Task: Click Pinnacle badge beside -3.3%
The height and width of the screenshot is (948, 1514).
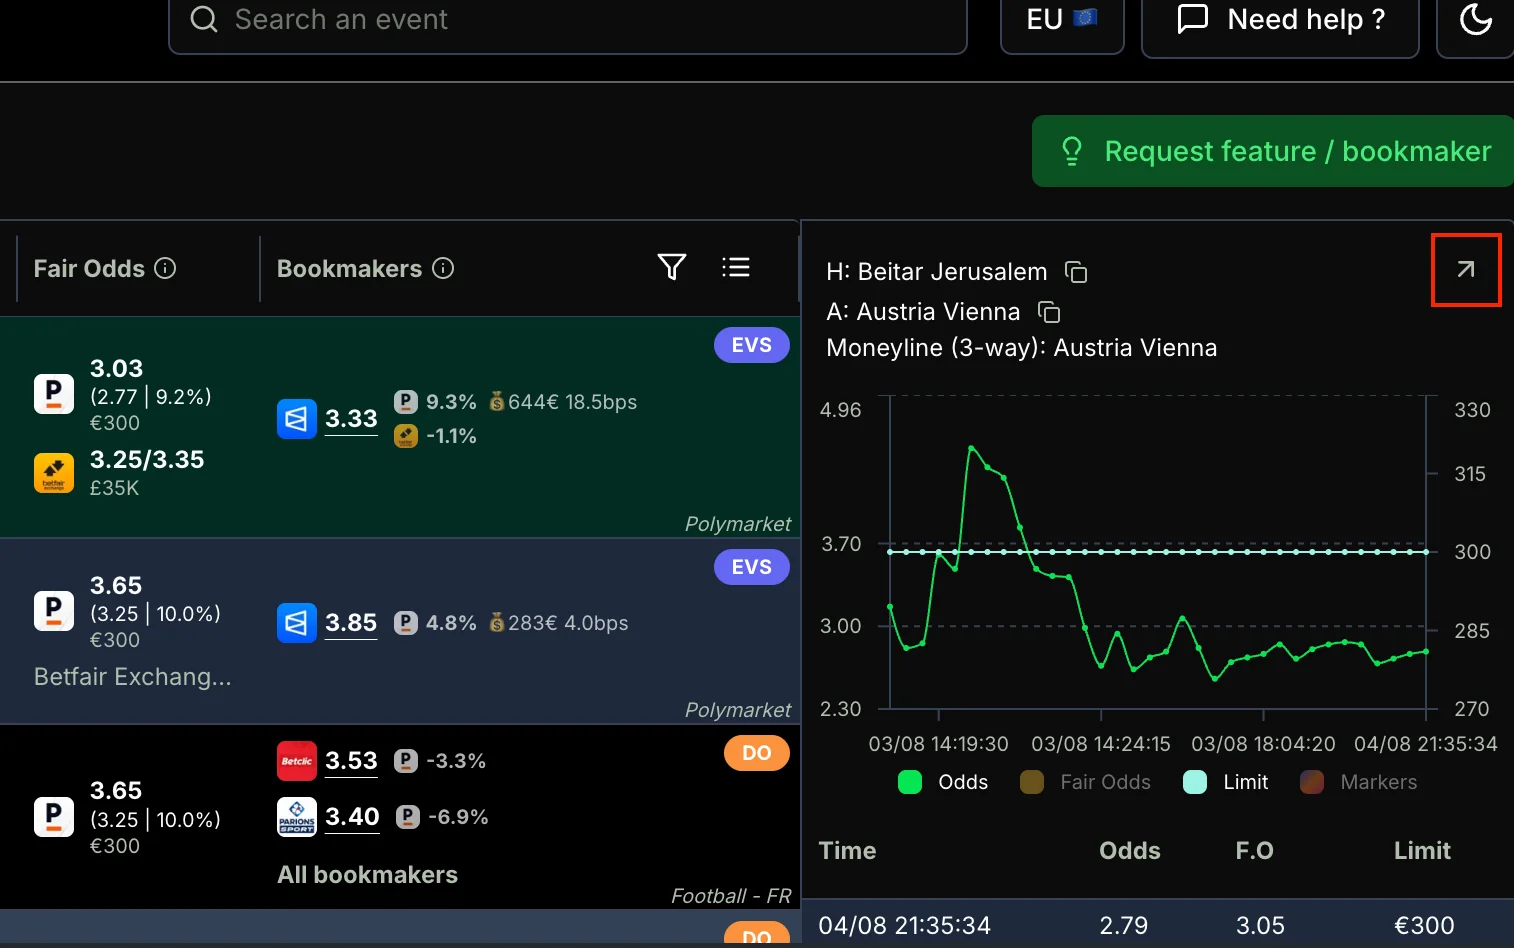Action: coord(406,761)
